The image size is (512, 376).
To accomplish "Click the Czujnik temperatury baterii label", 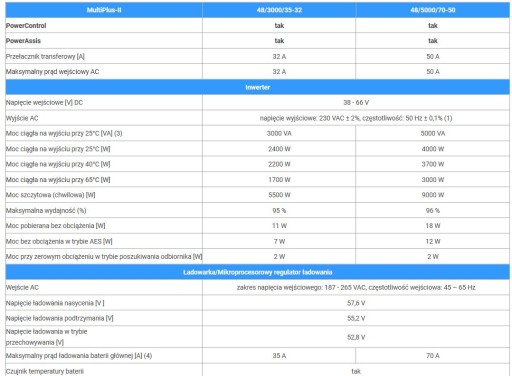I will pos(45,371).
